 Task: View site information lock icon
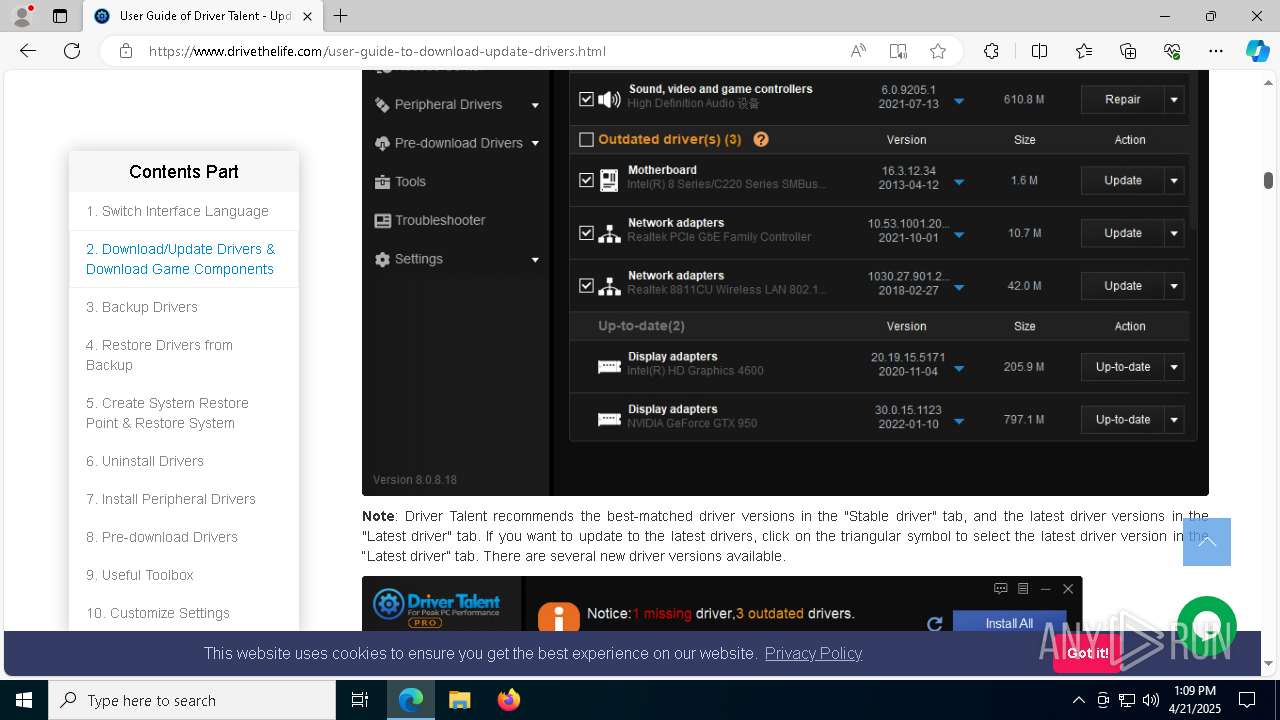tap(126, 51)
